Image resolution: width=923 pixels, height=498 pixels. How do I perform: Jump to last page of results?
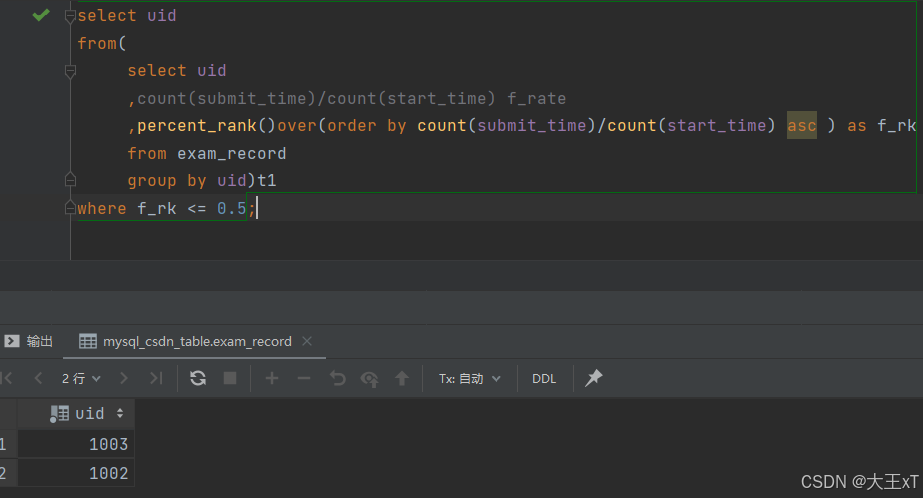coord(155,378)
